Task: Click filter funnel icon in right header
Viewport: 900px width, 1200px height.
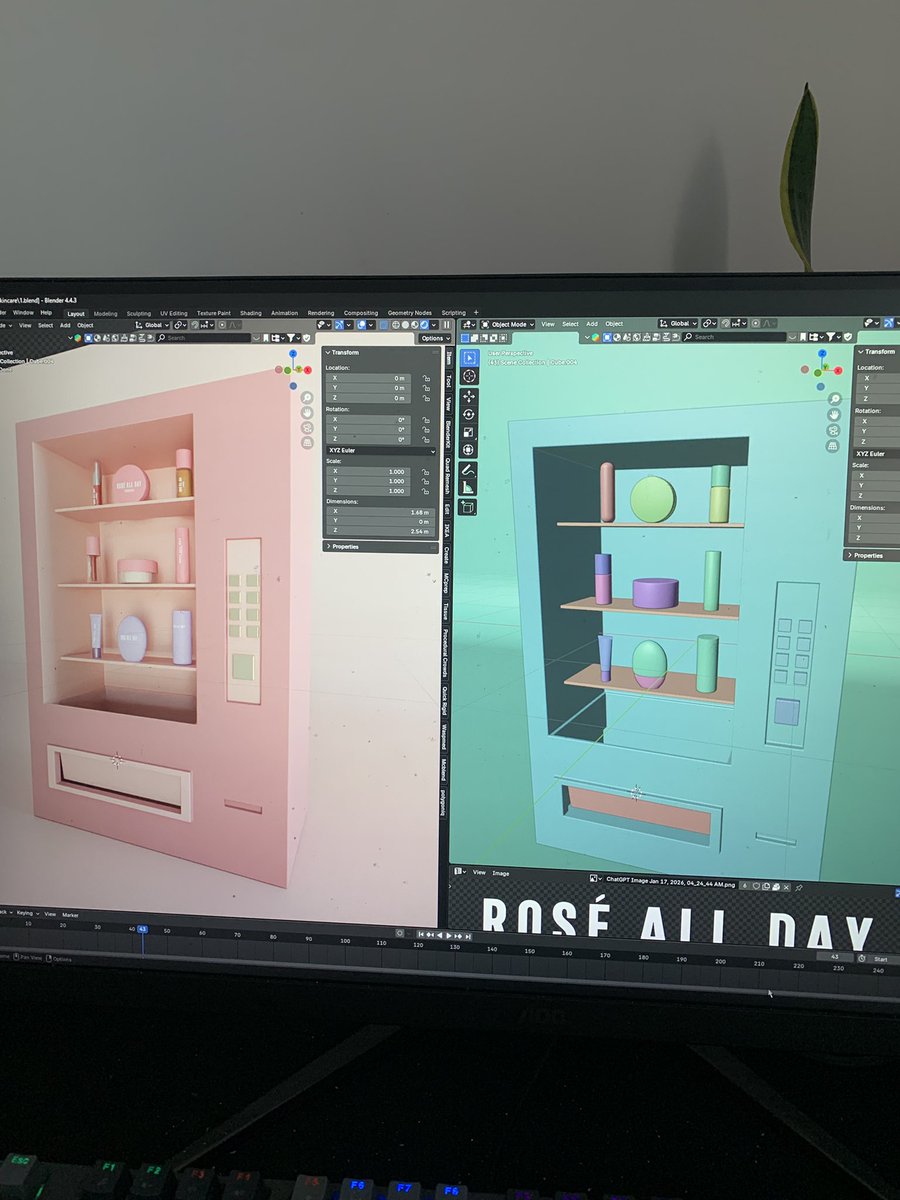Action: [x=832, y=337]
